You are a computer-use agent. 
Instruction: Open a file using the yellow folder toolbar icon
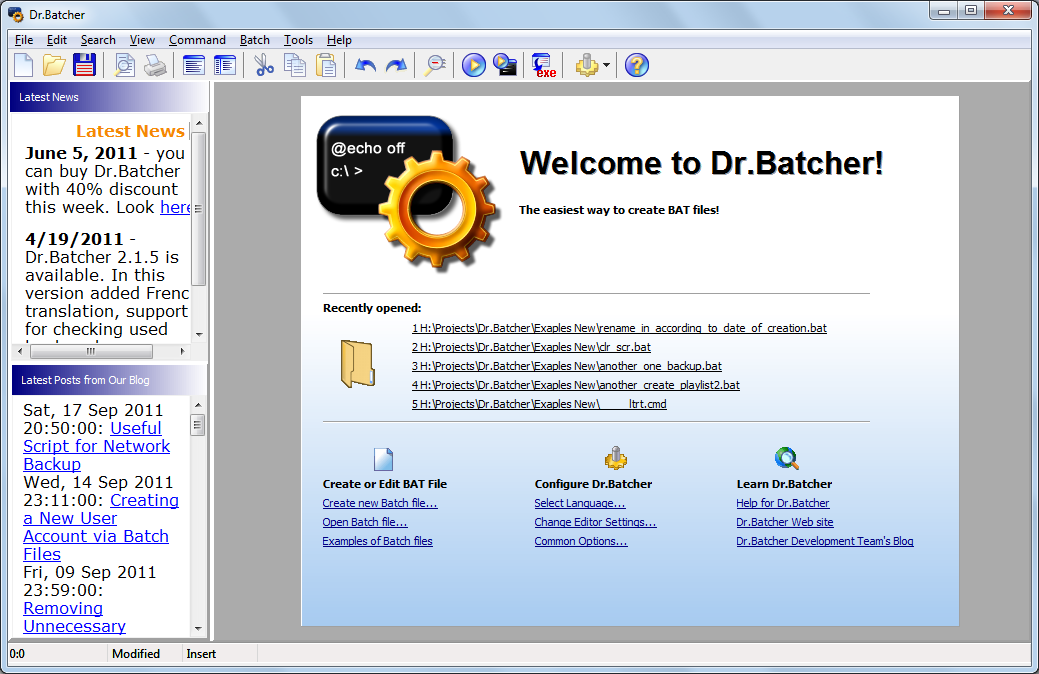[54, 65]
